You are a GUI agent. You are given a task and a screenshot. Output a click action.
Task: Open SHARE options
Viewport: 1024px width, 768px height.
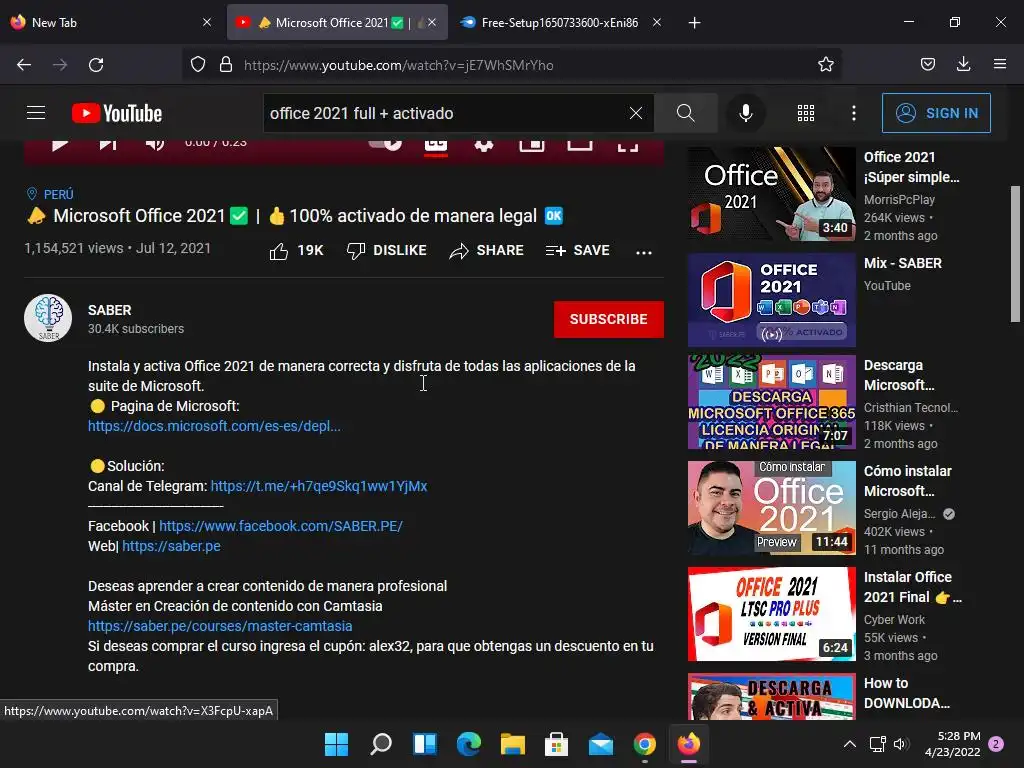(x=487, y=251)
